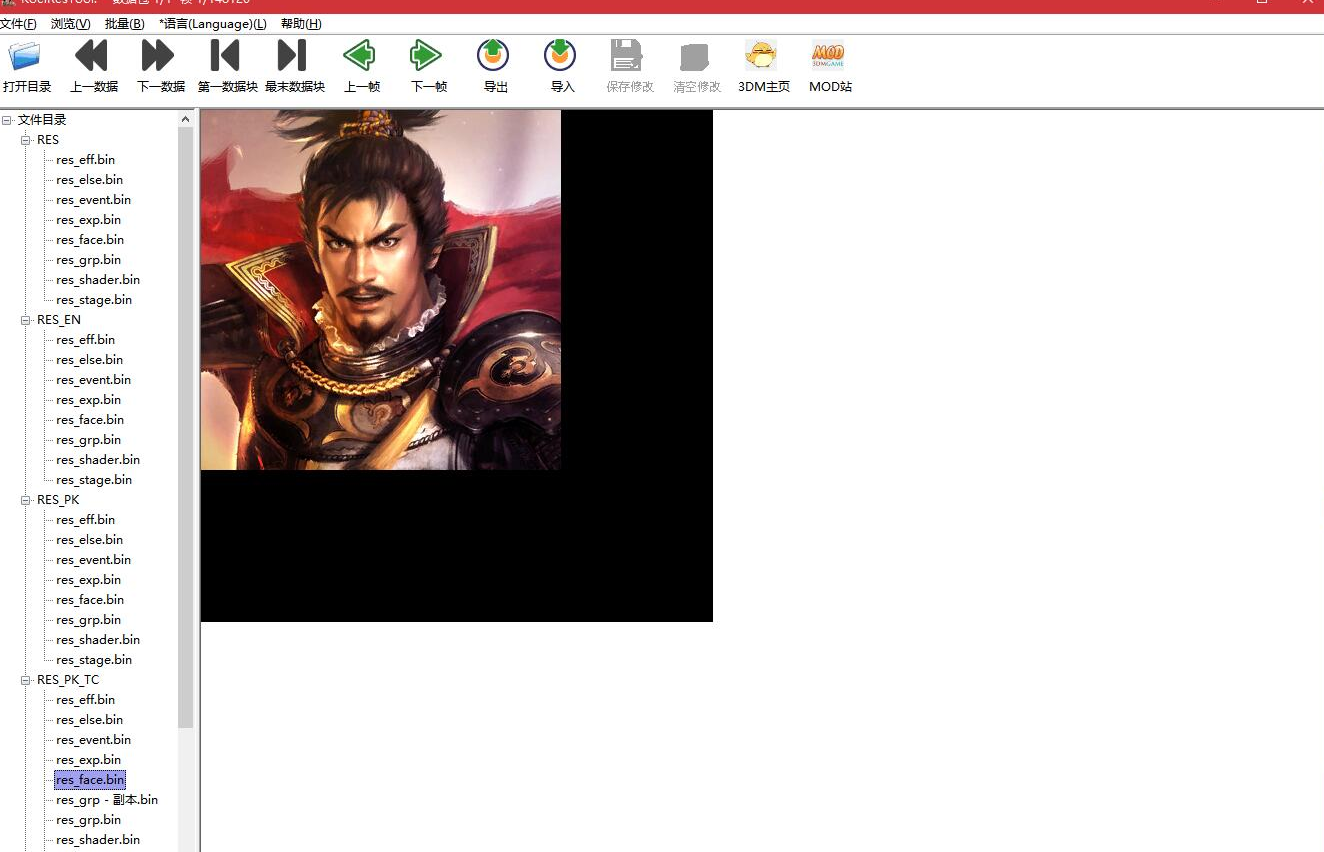Select the RES_PK folder label
This screenshot has height=852, width=1324.
tap(58, 500)
